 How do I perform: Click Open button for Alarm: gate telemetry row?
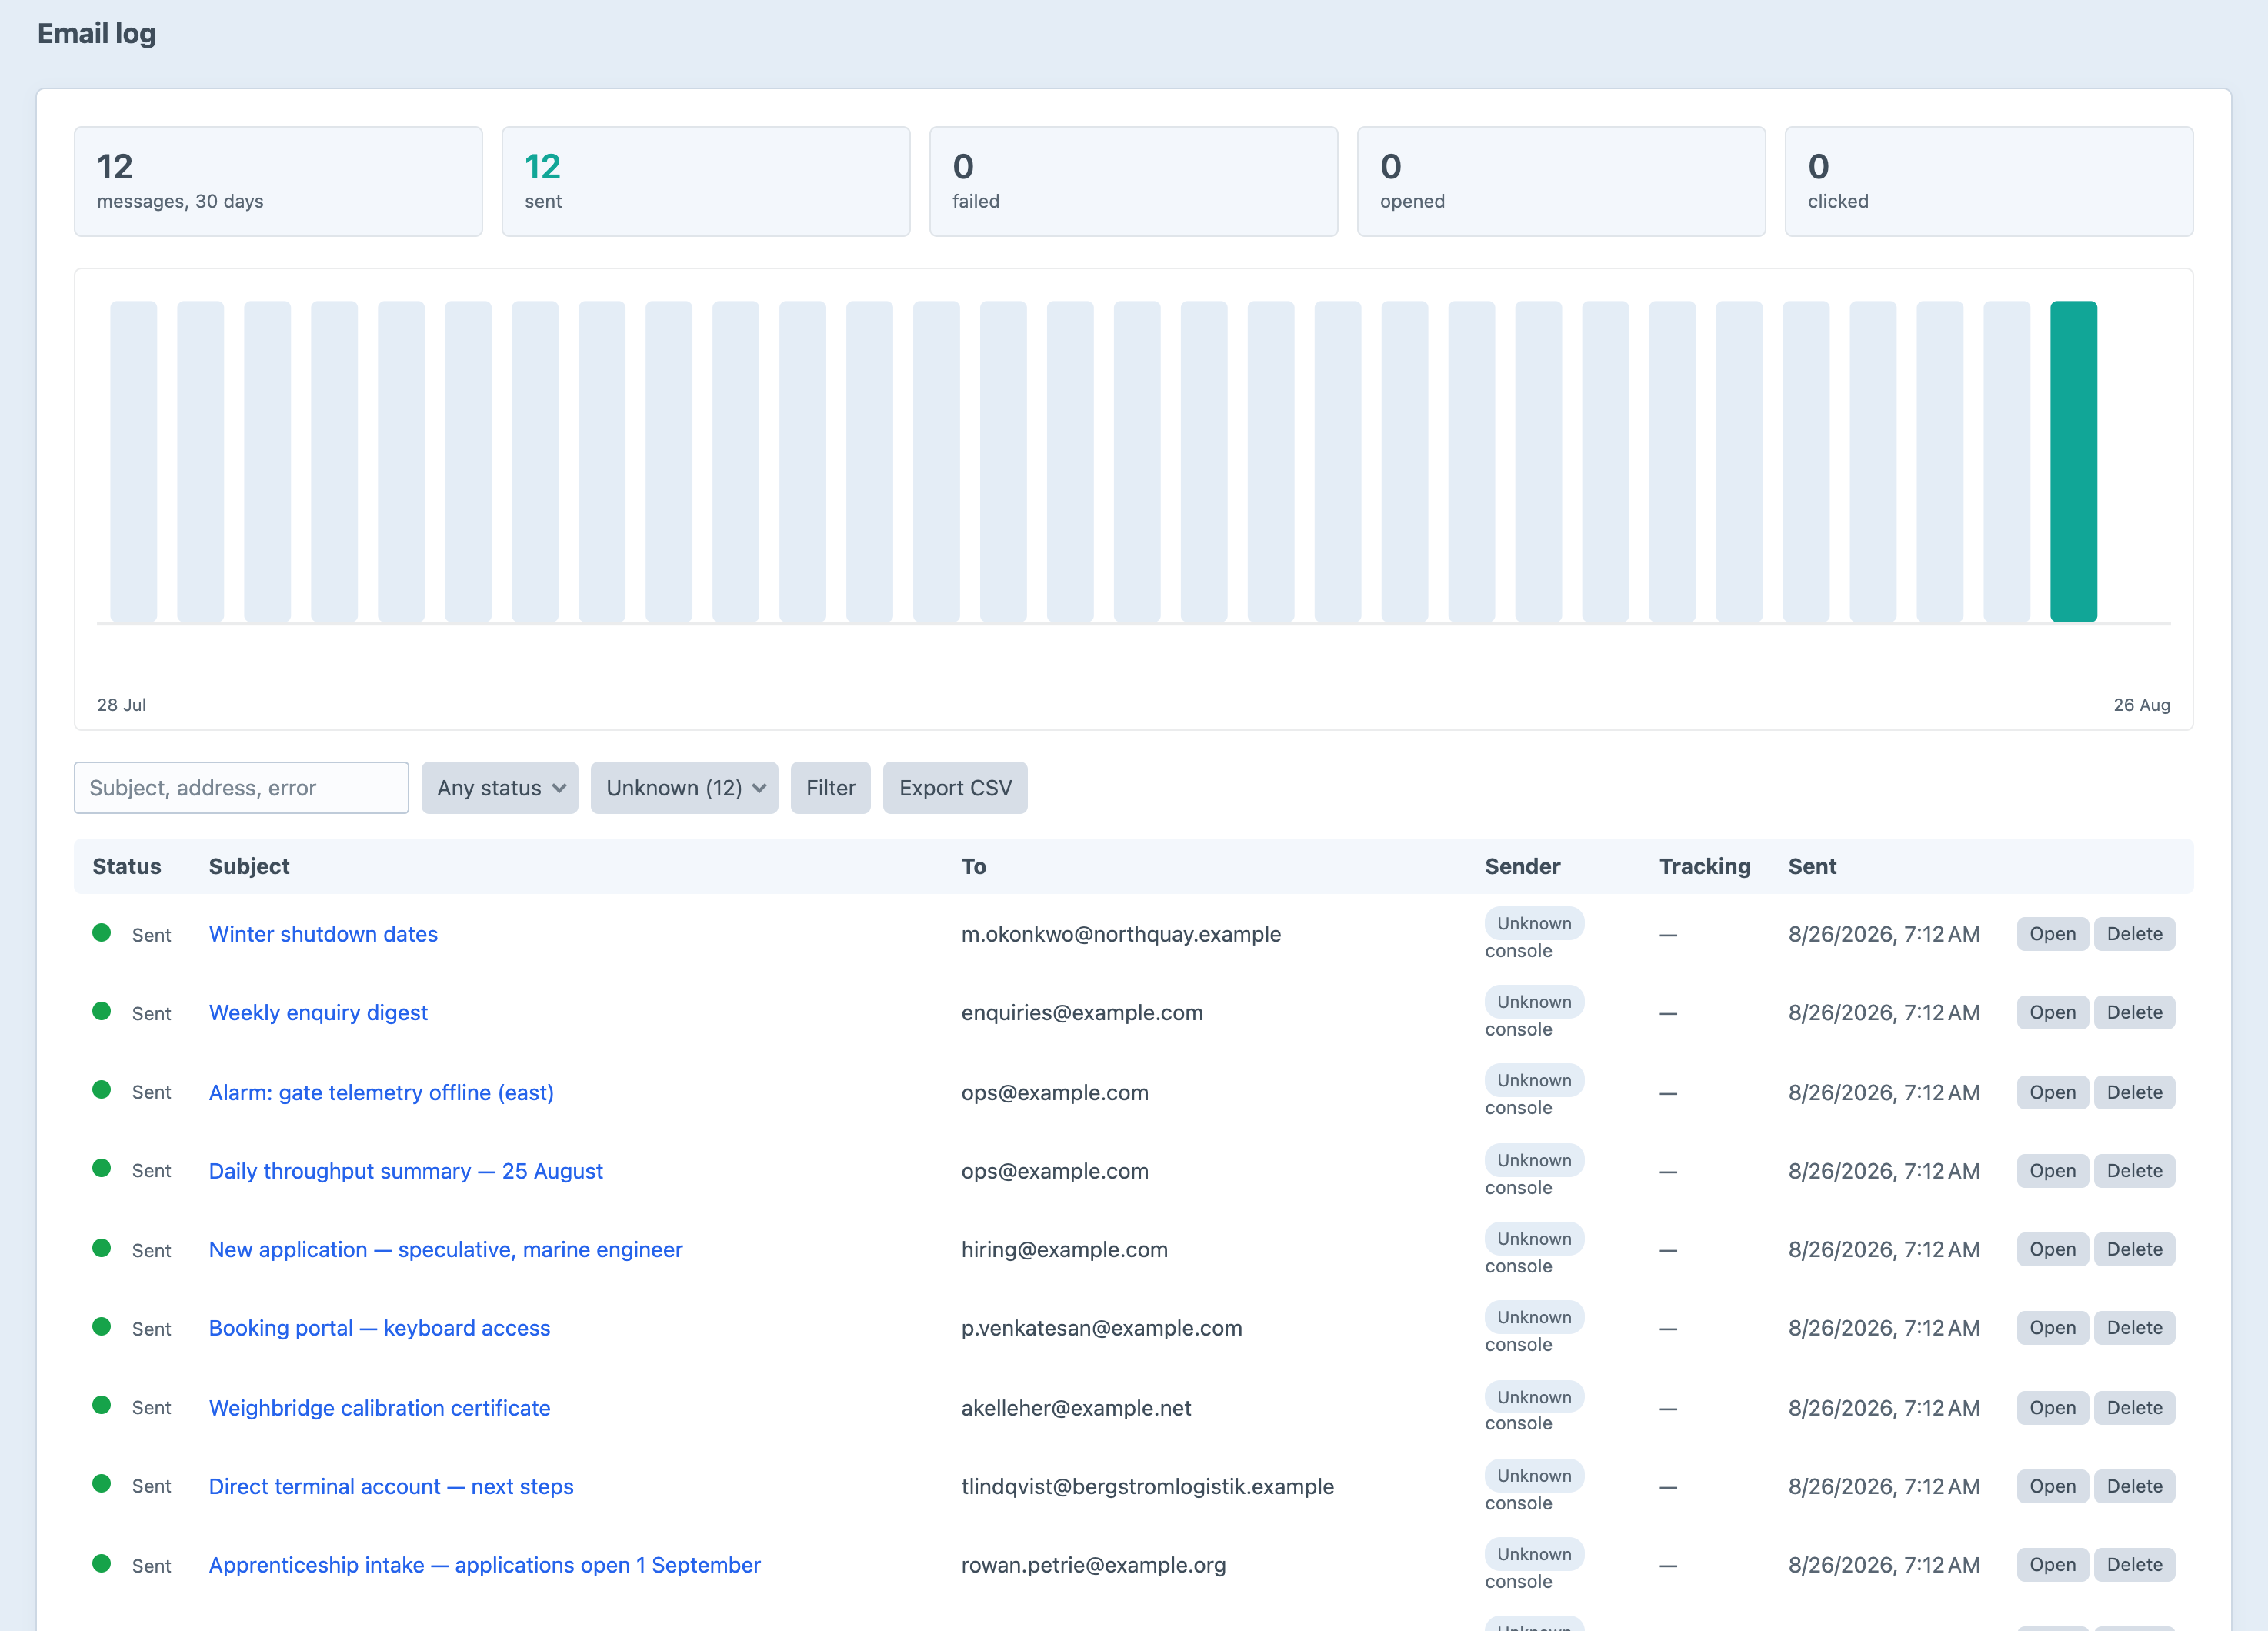[2052, 1093]
